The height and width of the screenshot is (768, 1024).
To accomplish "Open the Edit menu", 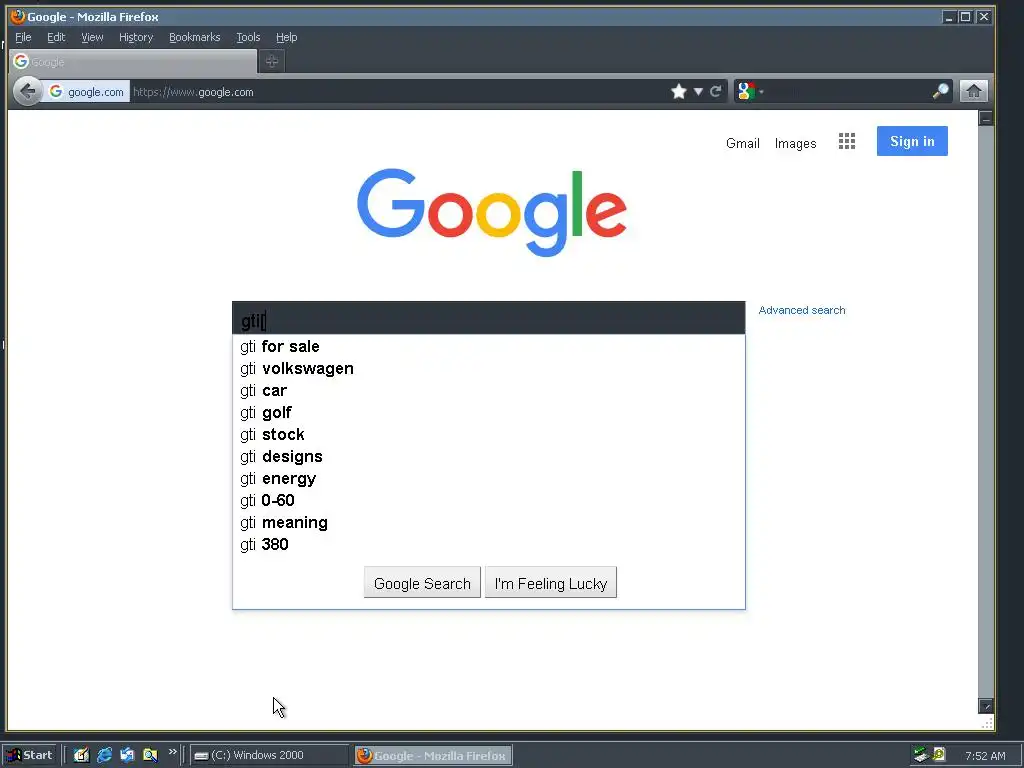I will (x=56, y=37).
